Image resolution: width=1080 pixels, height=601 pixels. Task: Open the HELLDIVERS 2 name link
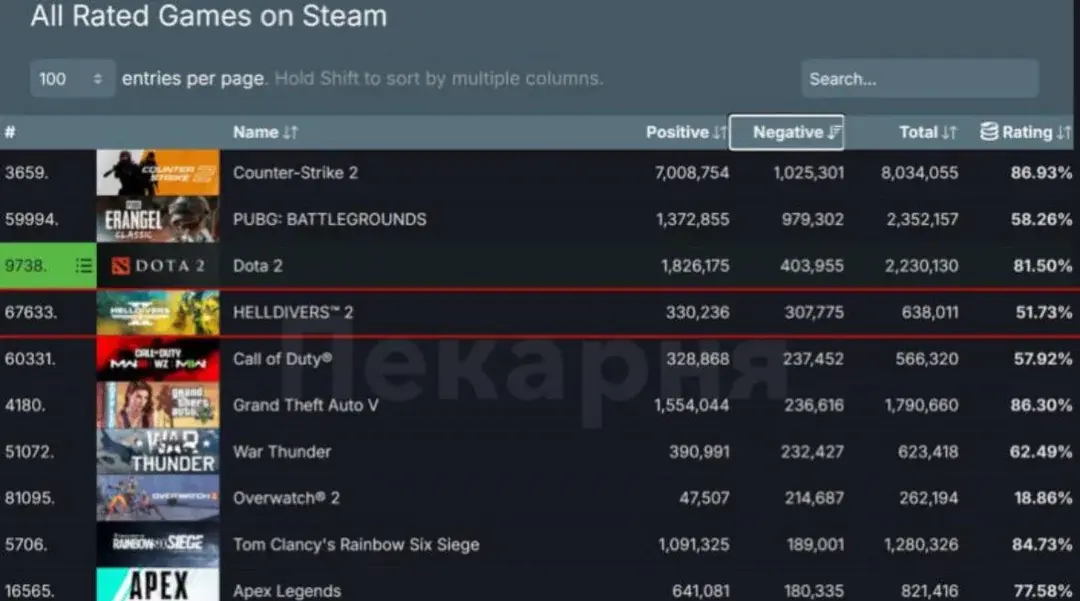[x=293, y=313]
